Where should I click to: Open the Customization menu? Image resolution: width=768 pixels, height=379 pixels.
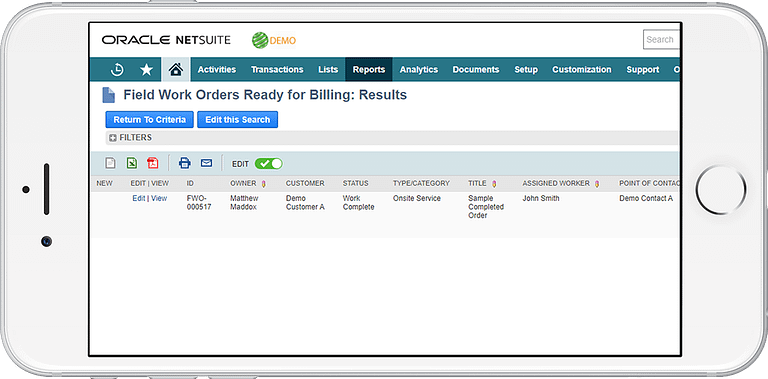point(582,70)
